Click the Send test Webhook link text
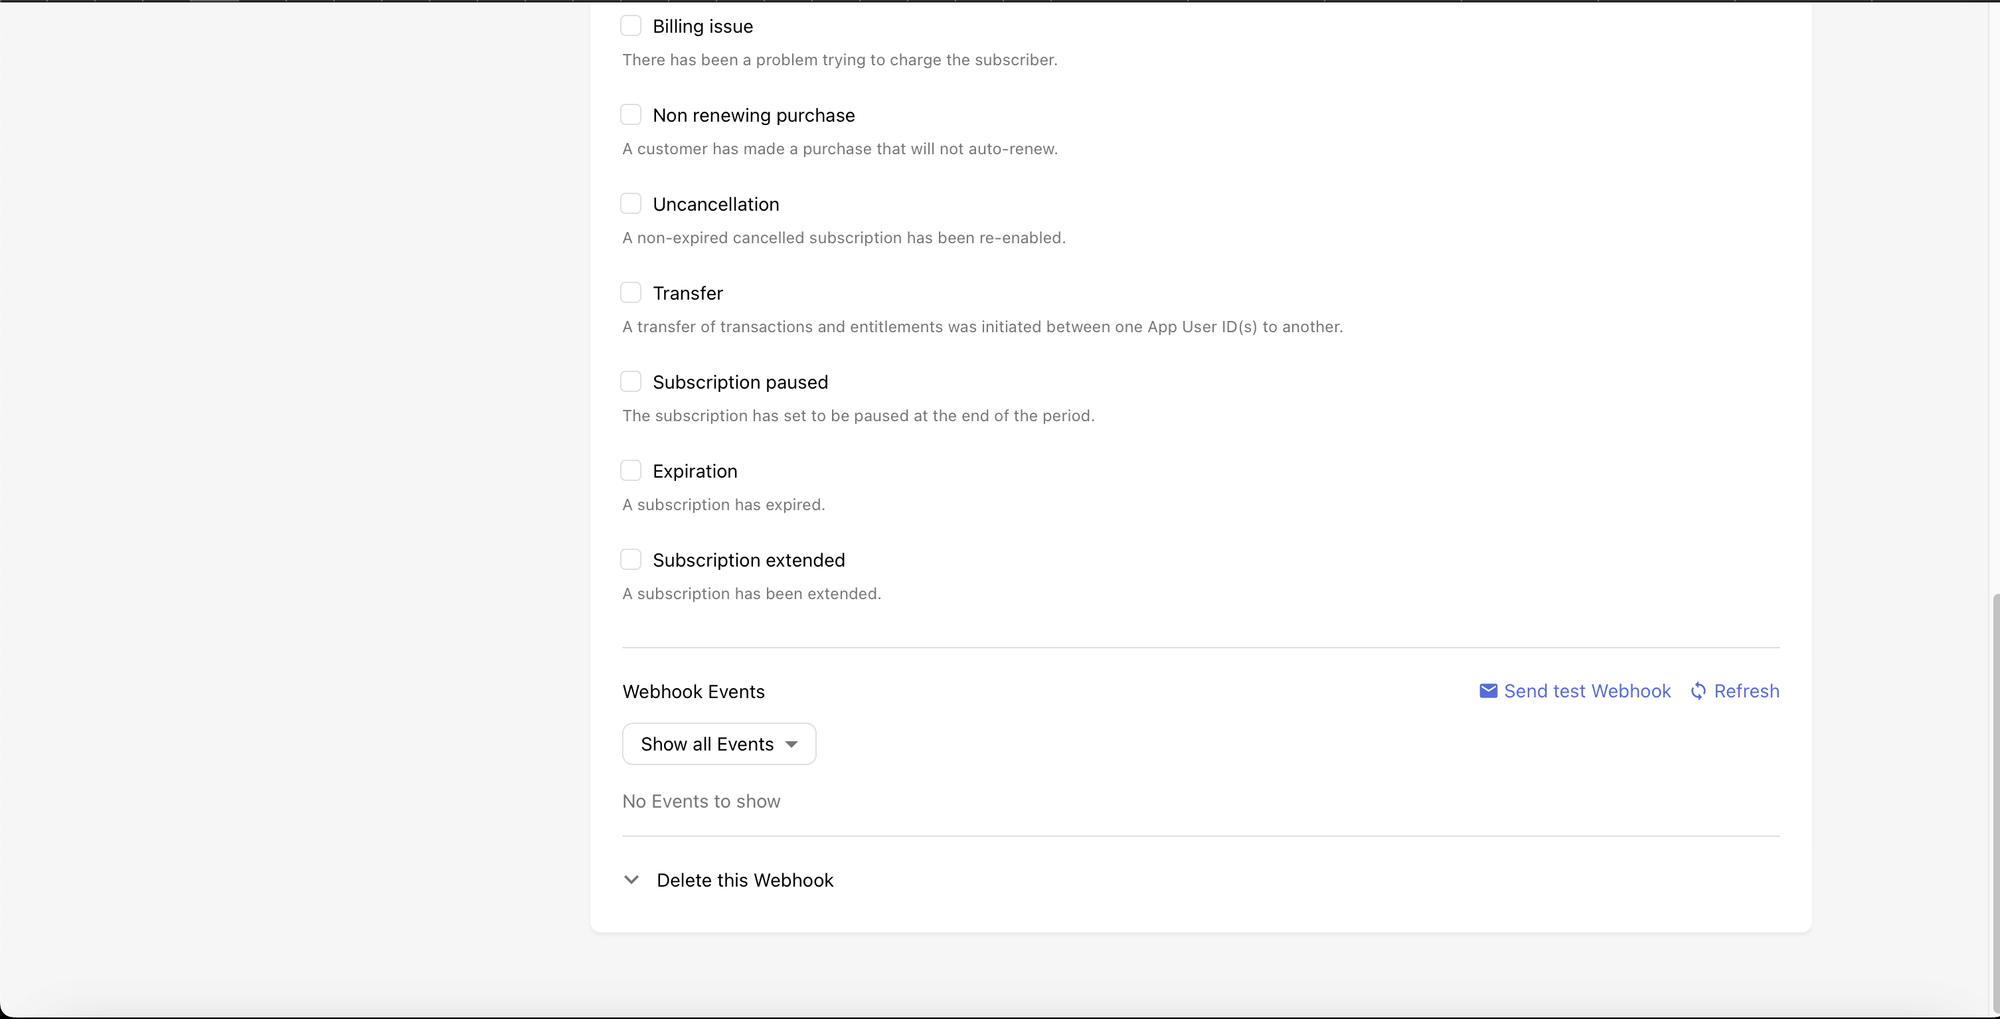 click(1587, 691)
